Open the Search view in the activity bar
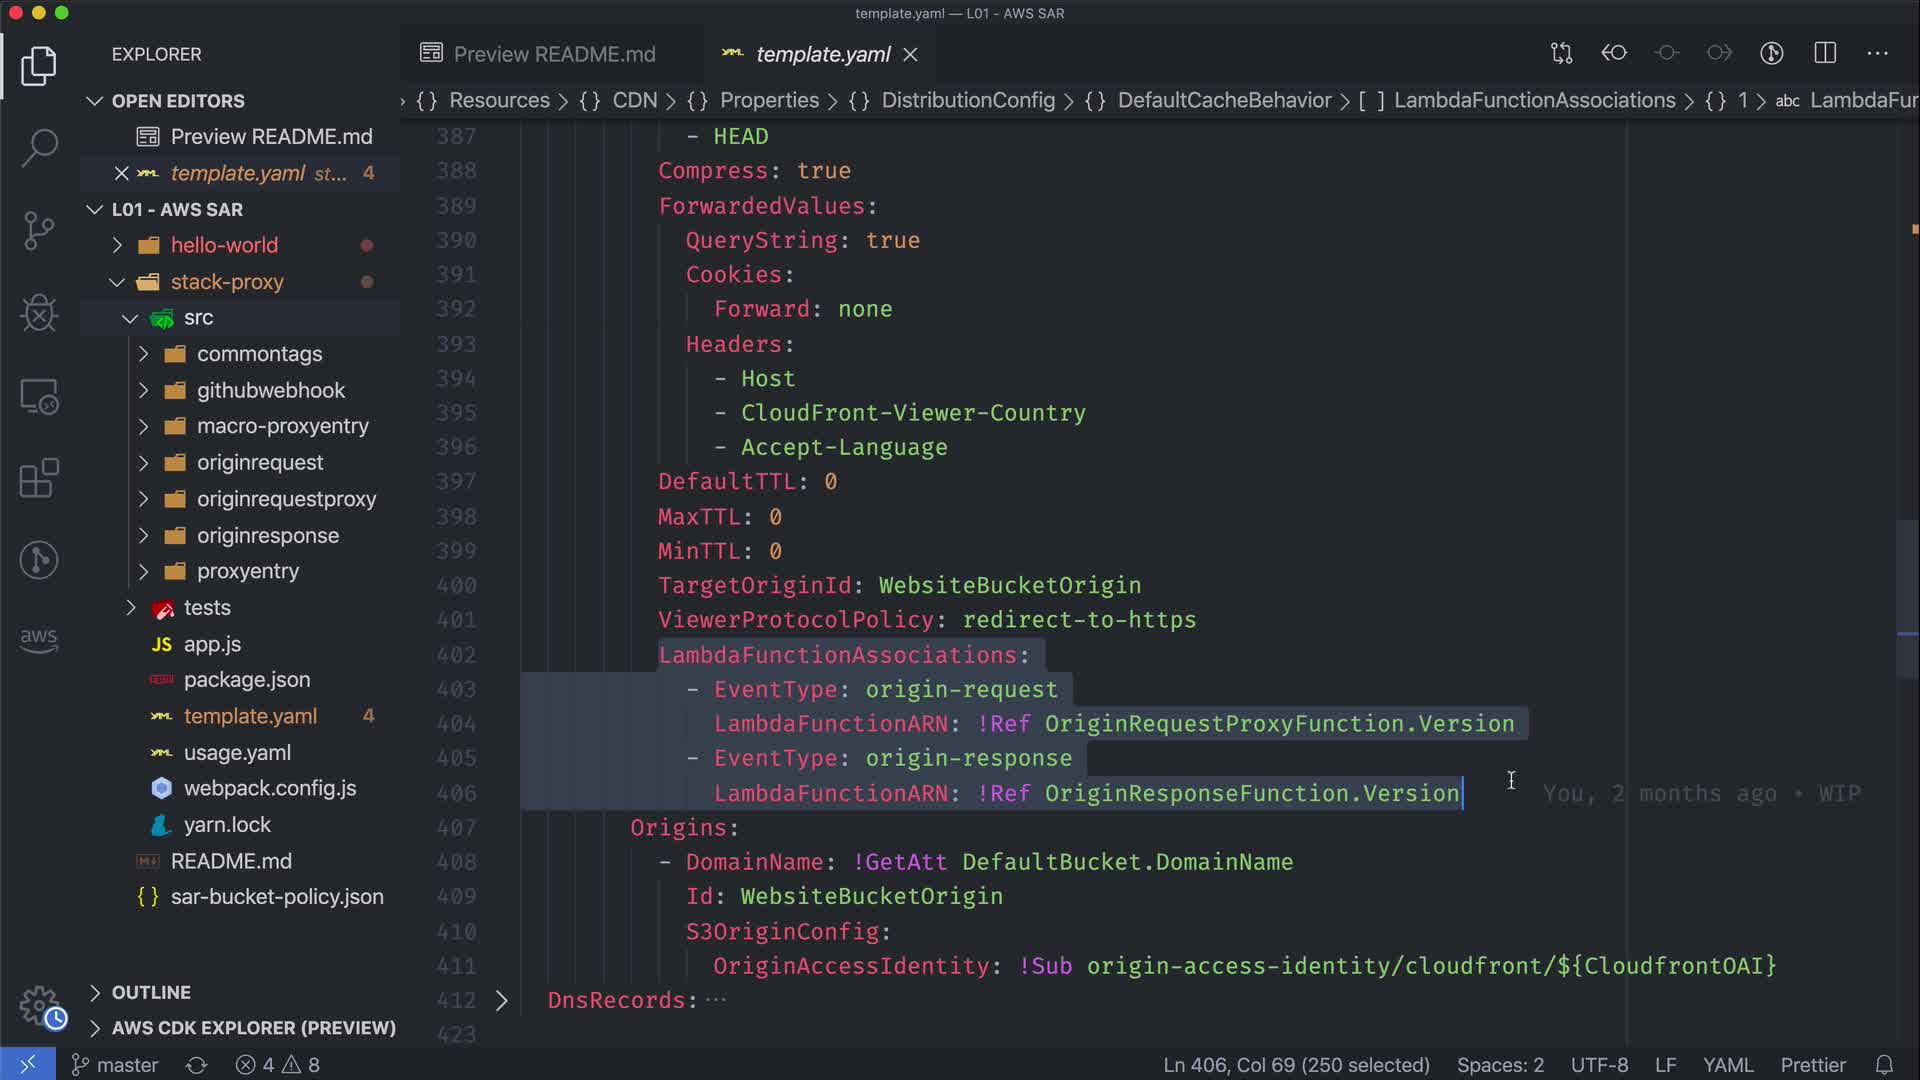The height and width of the screenshot is (1080, 1920). (x=39, y=148)
